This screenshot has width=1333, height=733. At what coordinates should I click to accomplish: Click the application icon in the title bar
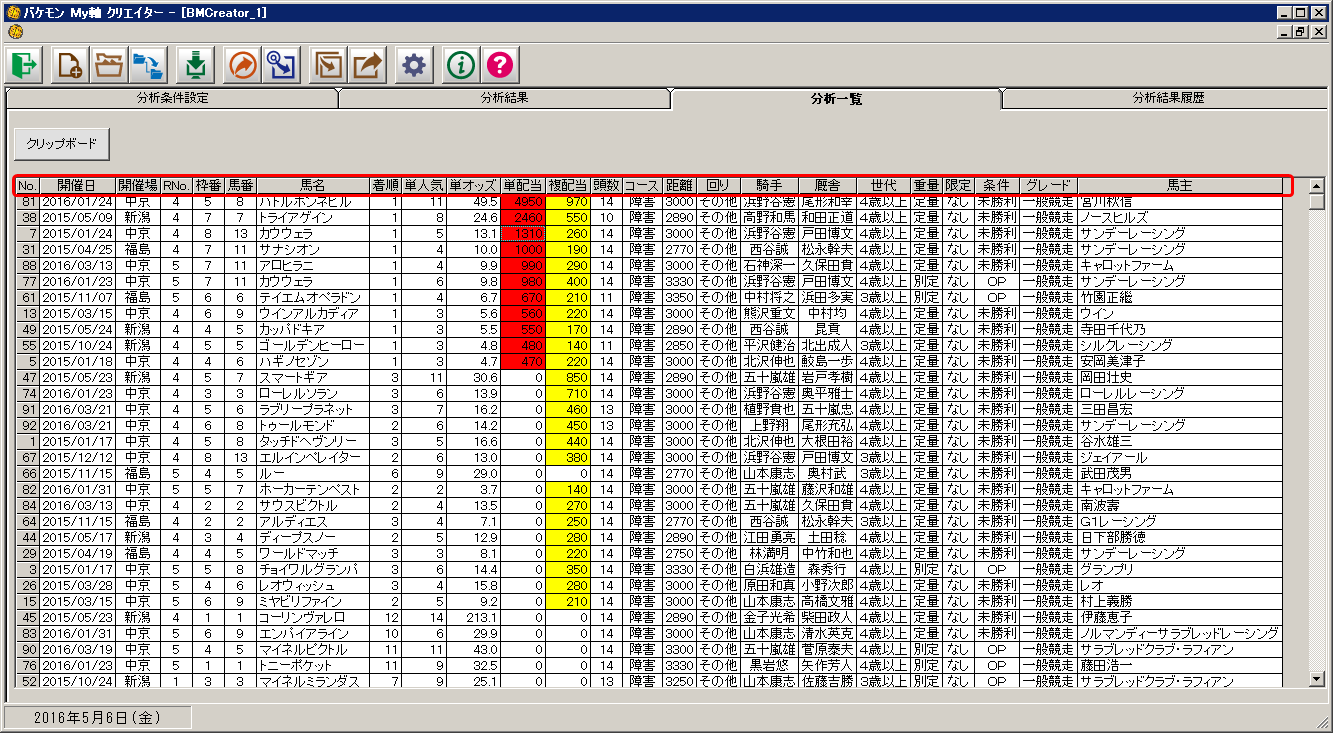tap(13, 13)
